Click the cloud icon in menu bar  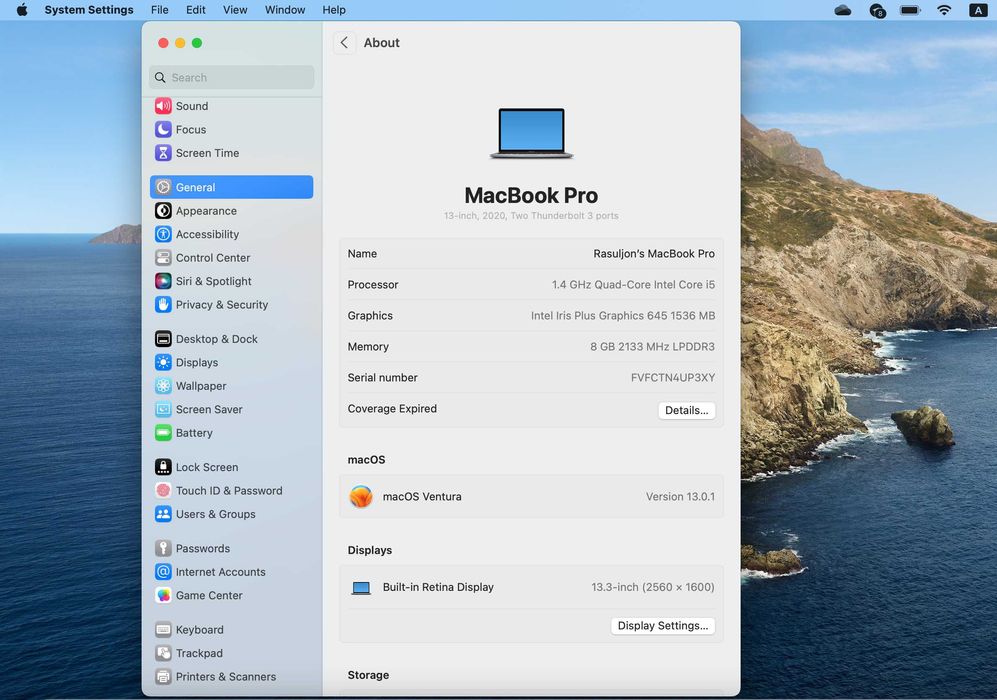pos(843,10)
